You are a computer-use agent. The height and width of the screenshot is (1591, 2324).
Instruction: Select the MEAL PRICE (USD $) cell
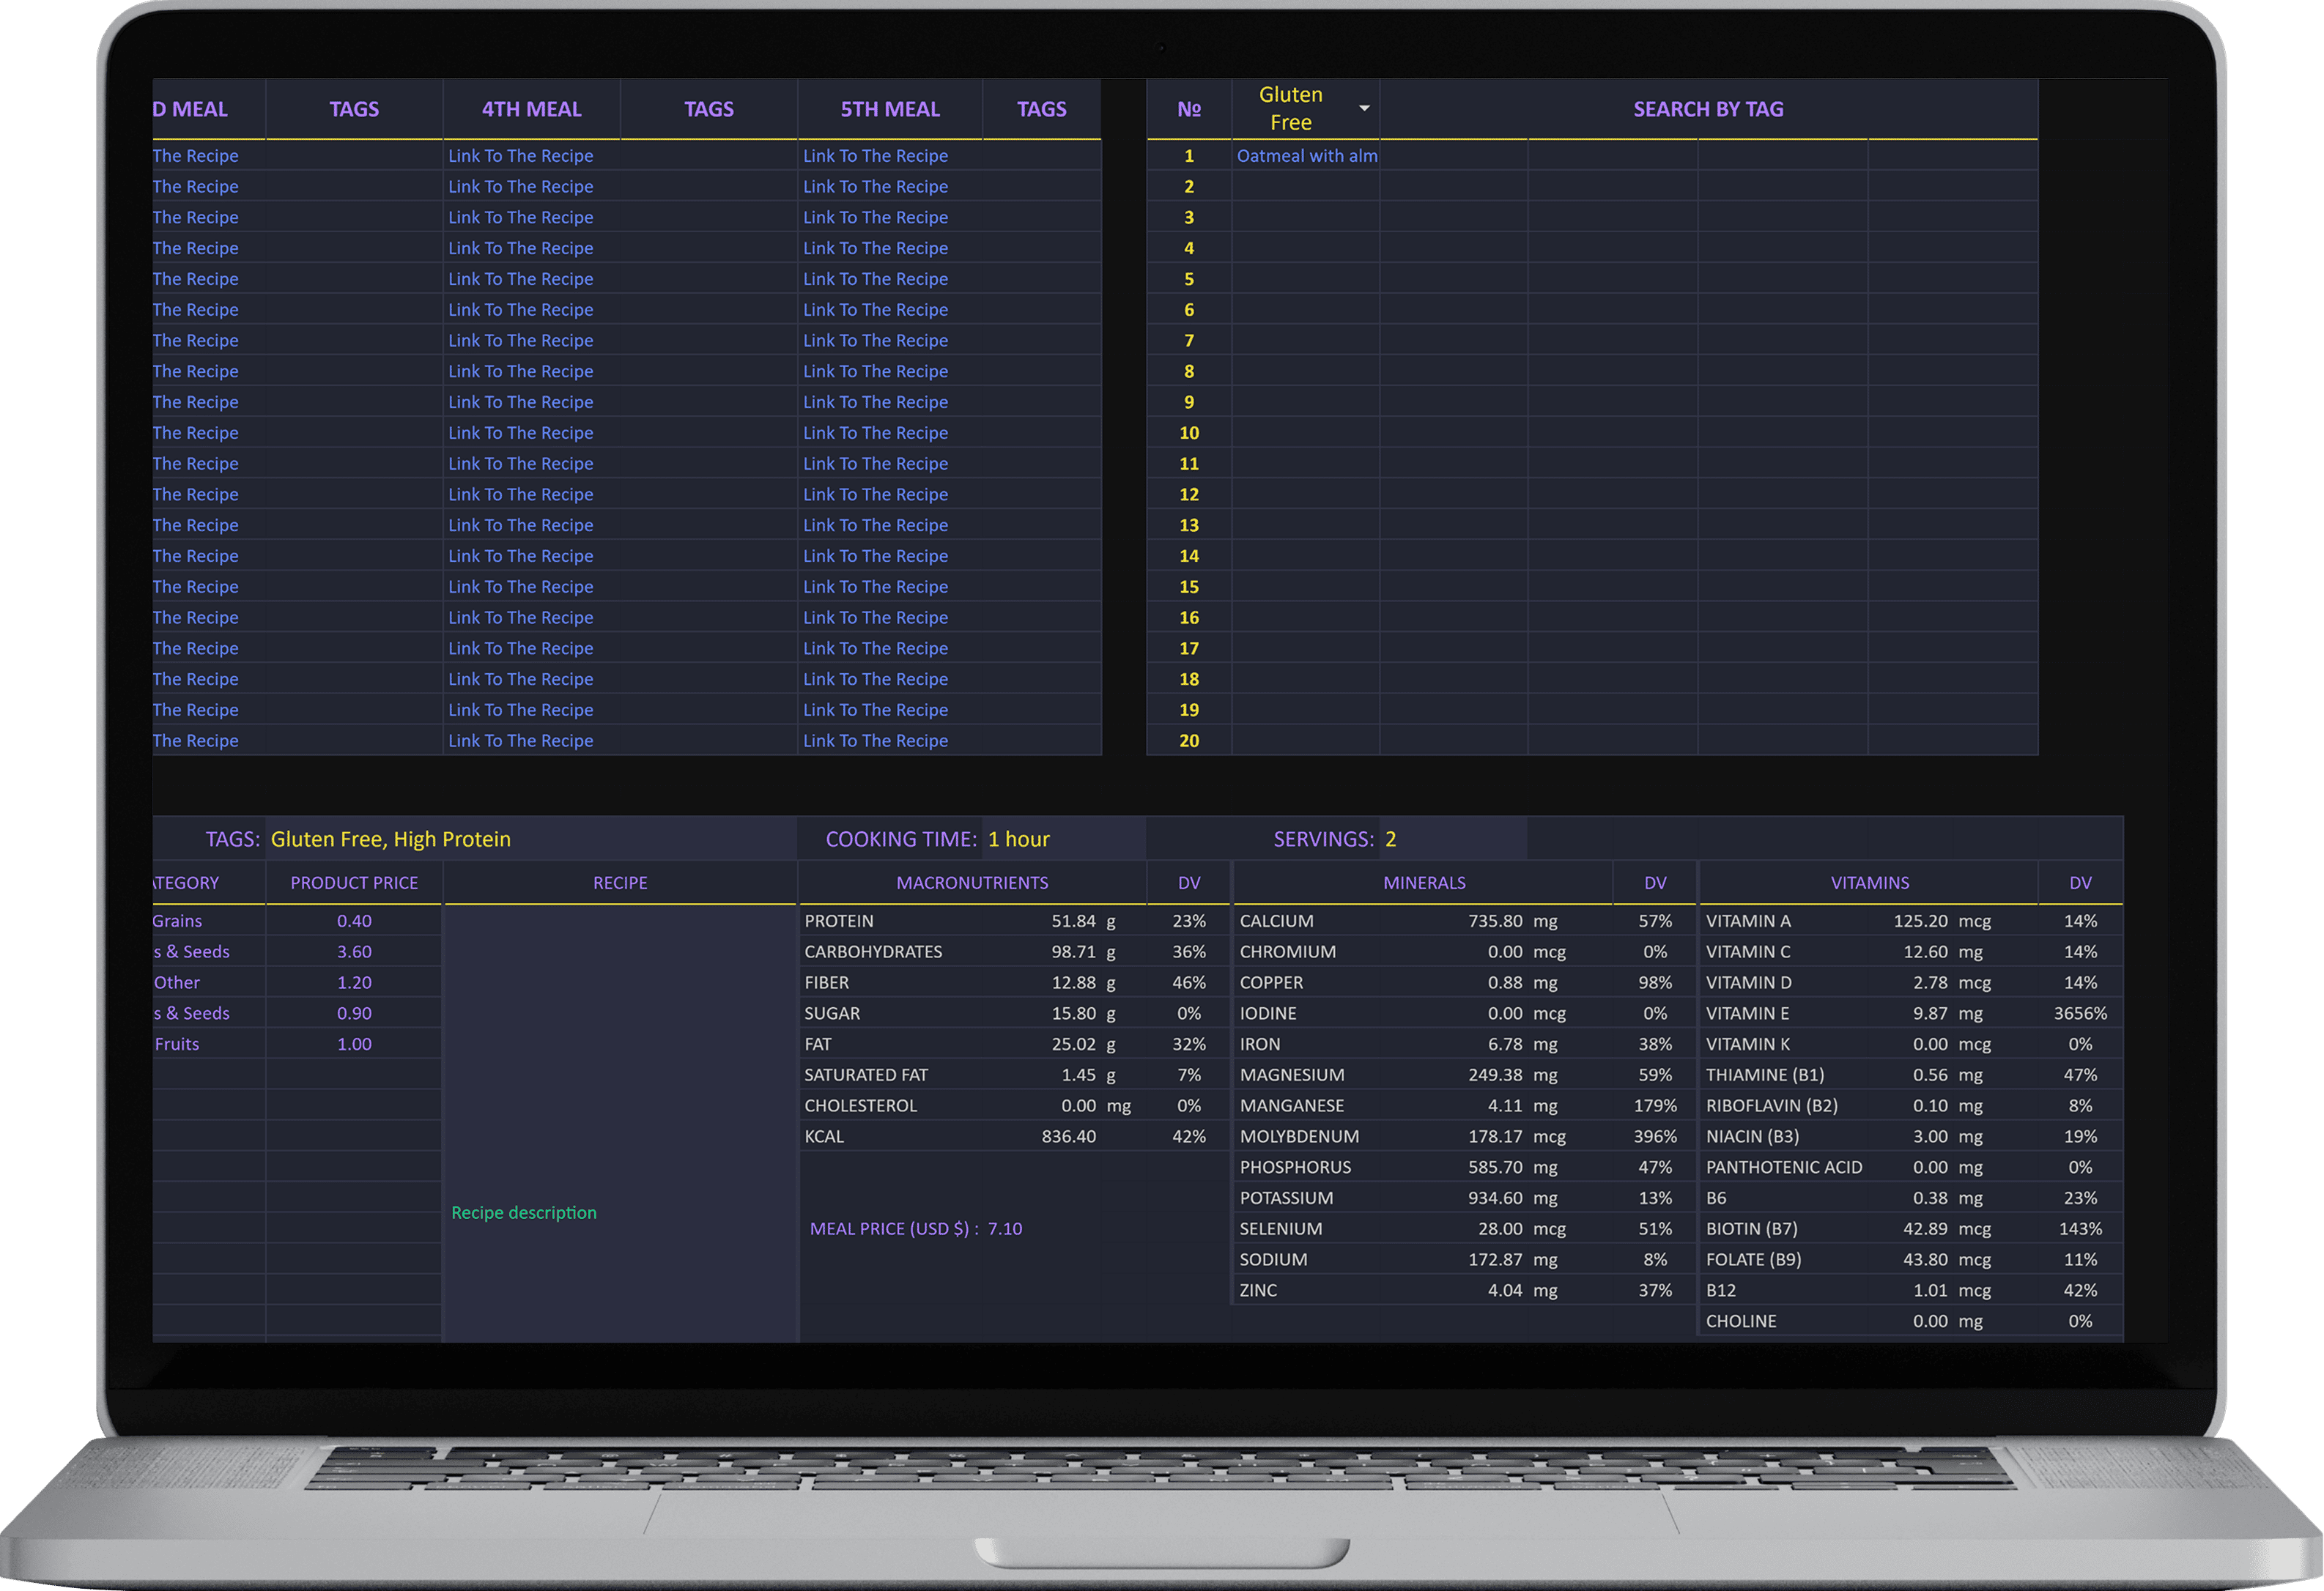click(915, 1229)
